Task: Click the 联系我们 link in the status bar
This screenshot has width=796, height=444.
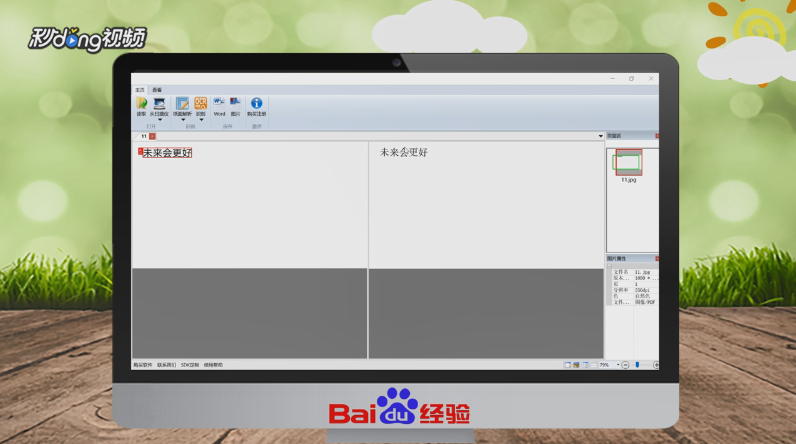Action: point(167,365)
